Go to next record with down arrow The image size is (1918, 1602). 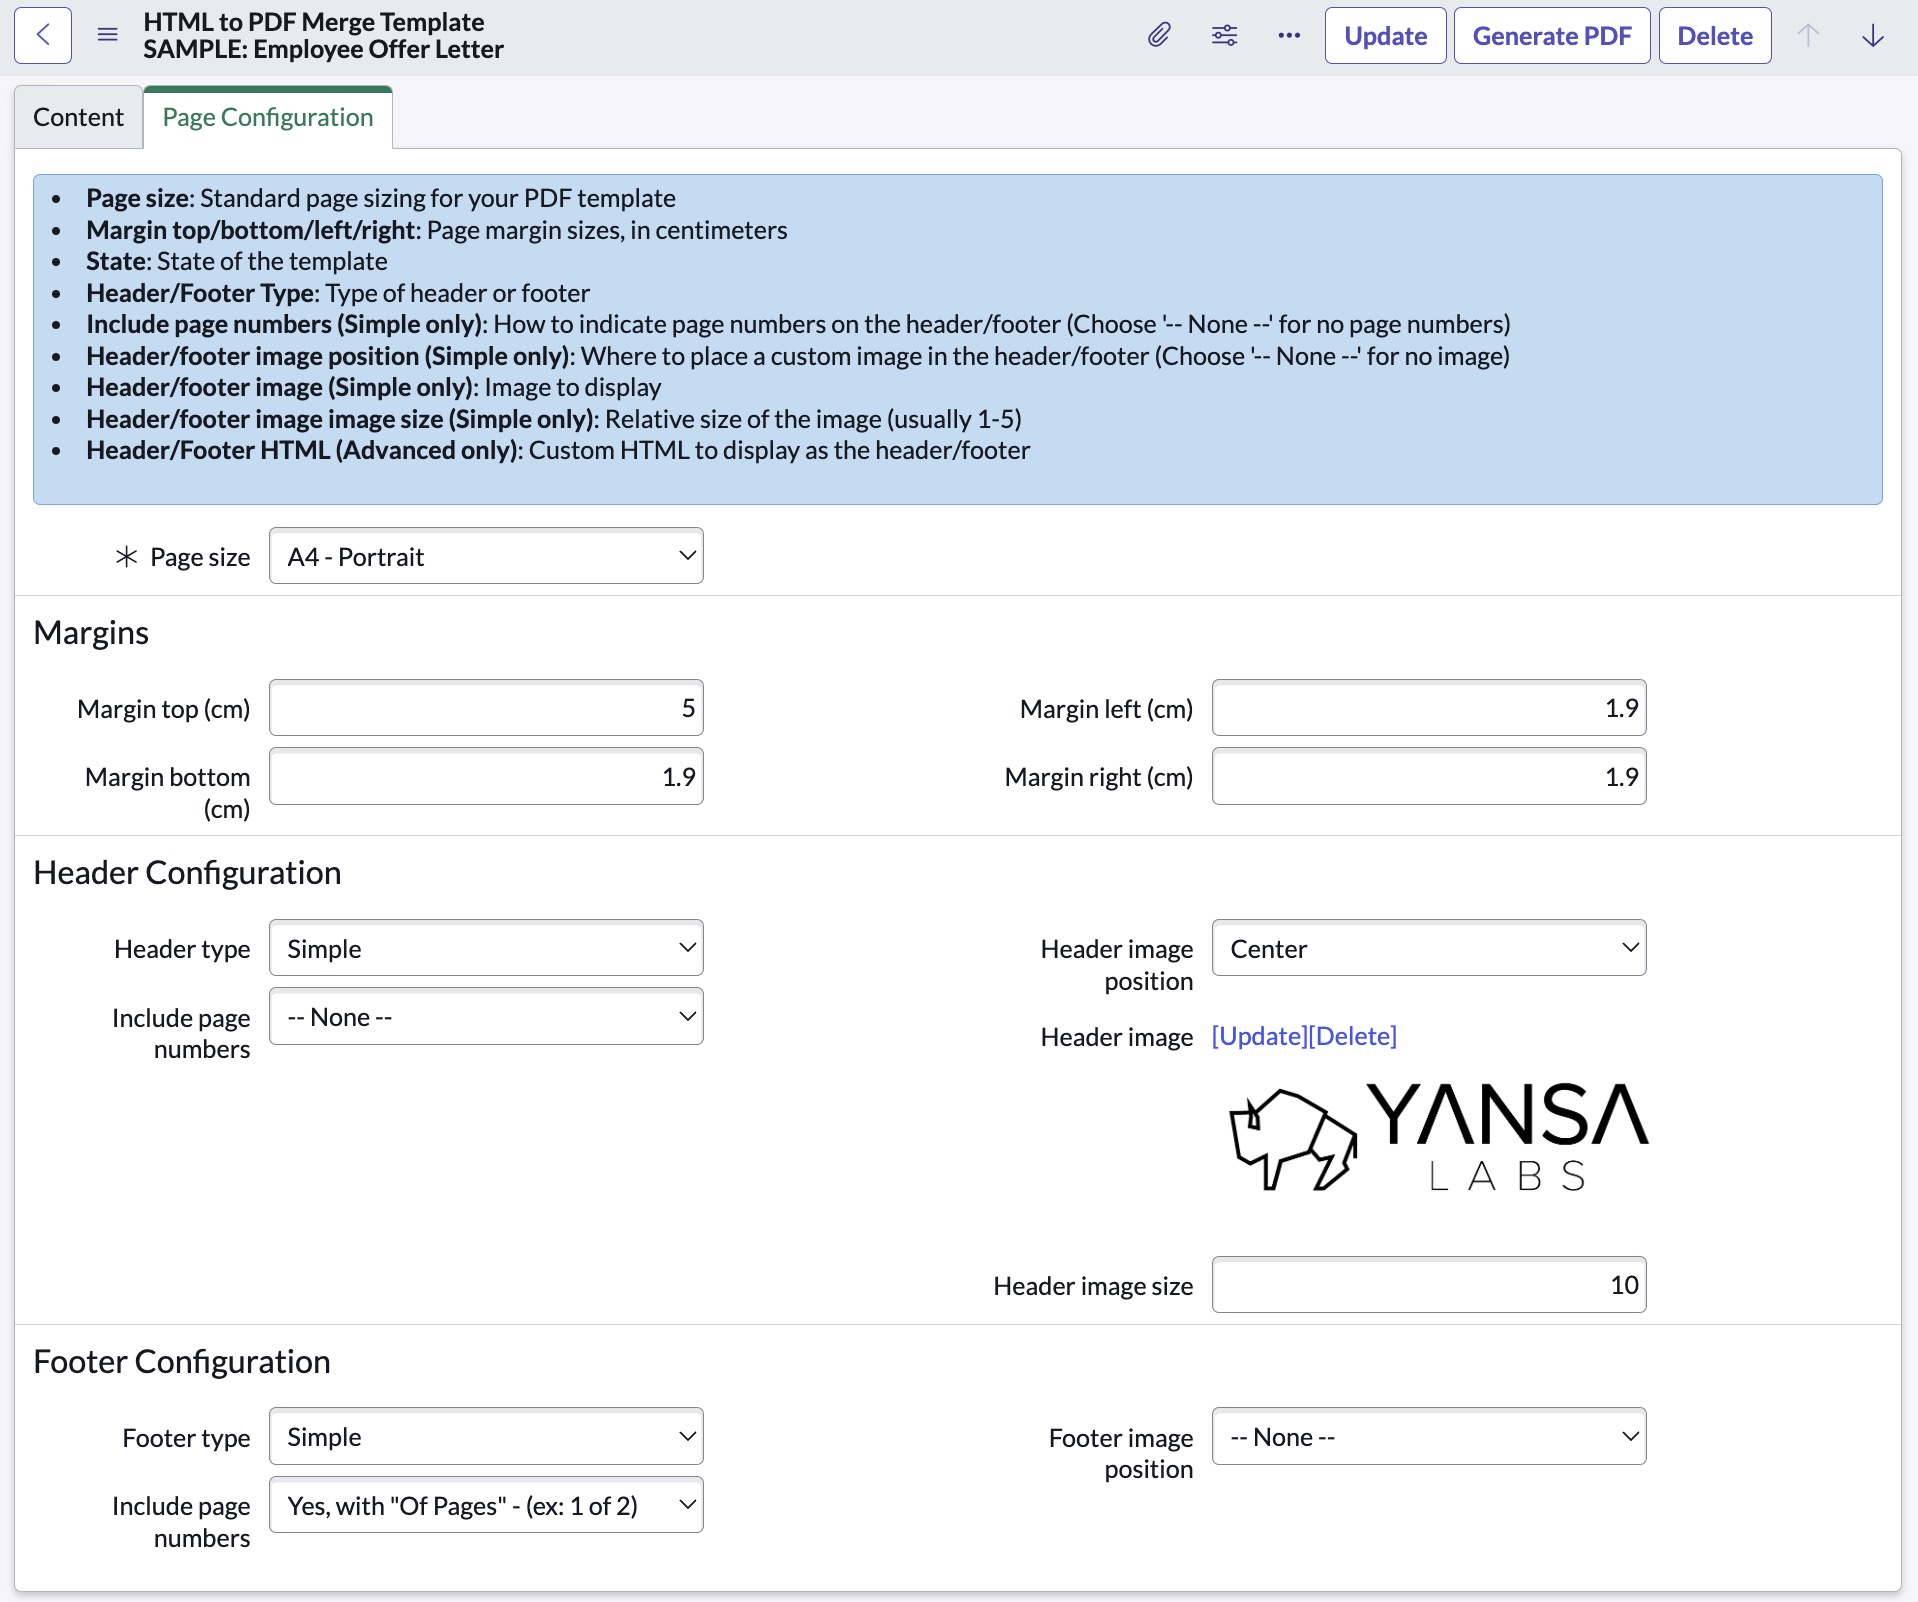(x=1873, y=35)
